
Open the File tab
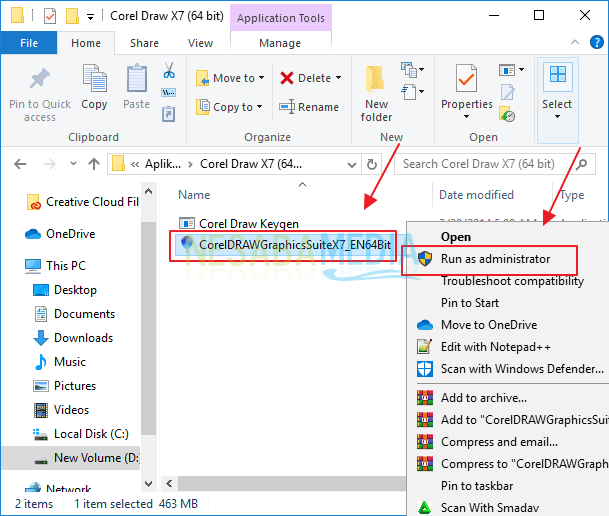(x=29, y=43)
